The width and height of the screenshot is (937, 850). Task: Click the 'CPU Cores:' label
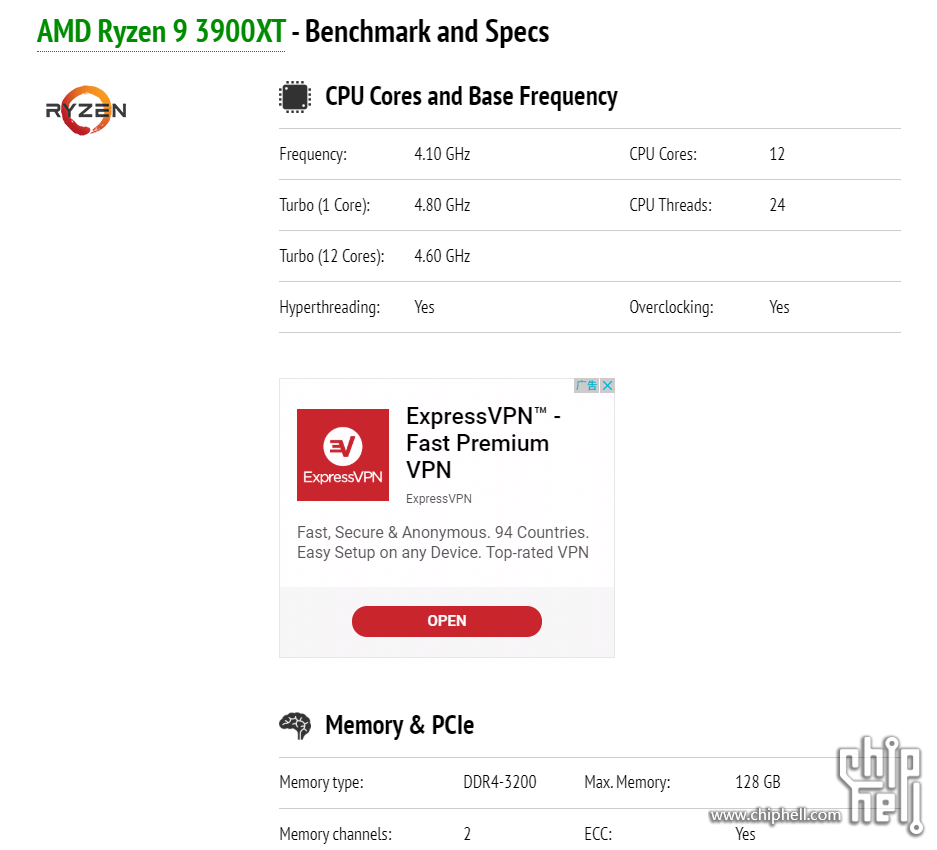coord(663,154)
